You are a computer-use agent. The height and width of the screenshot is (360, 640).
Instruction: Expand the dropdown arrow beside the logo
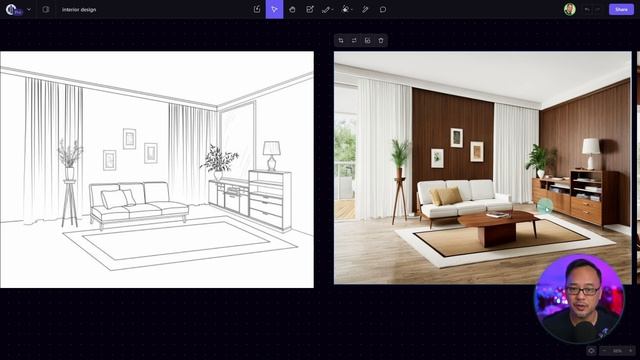[x=29, y=9]
